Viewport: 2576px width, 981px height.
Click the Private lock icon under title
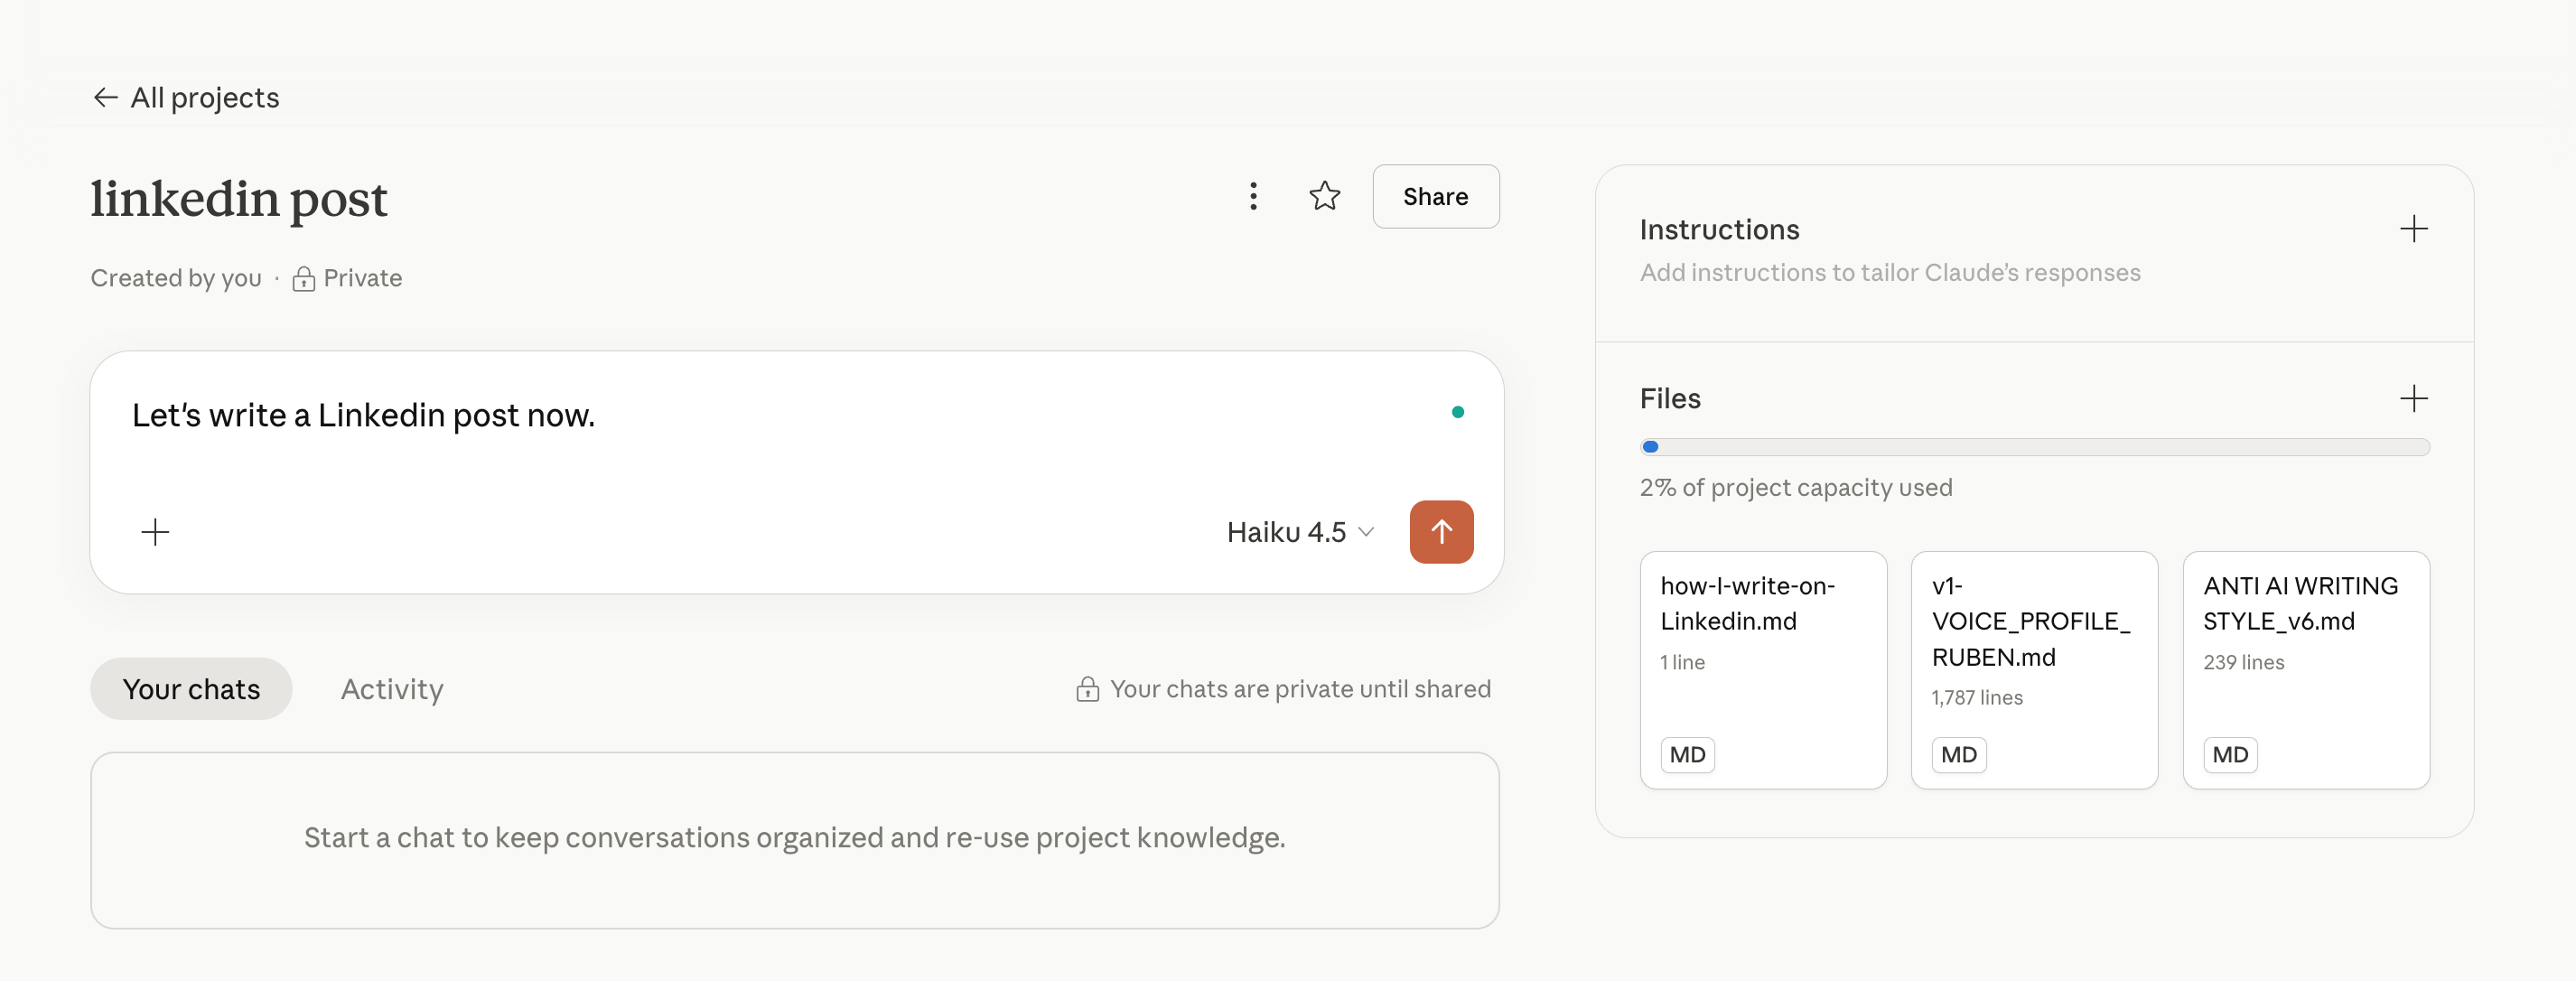pos(303,279)
